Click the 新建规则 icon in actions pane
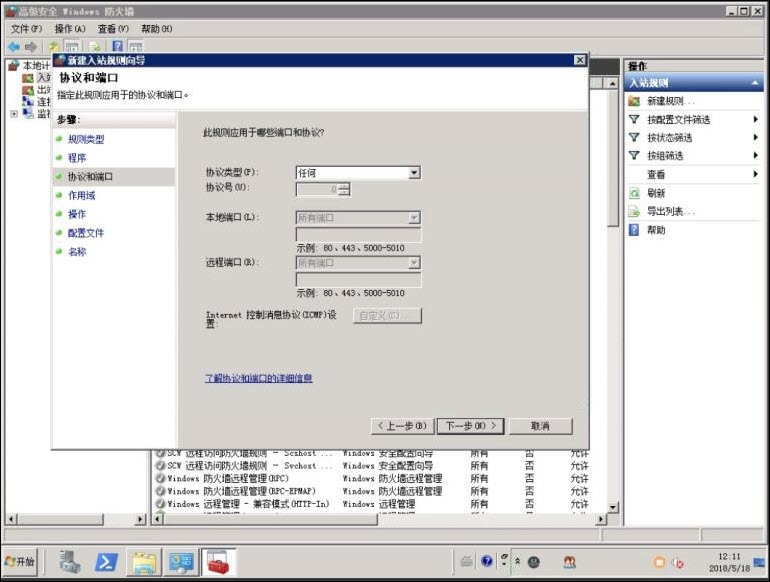Screen dimensions: 770x582 [x=634, y=101]
